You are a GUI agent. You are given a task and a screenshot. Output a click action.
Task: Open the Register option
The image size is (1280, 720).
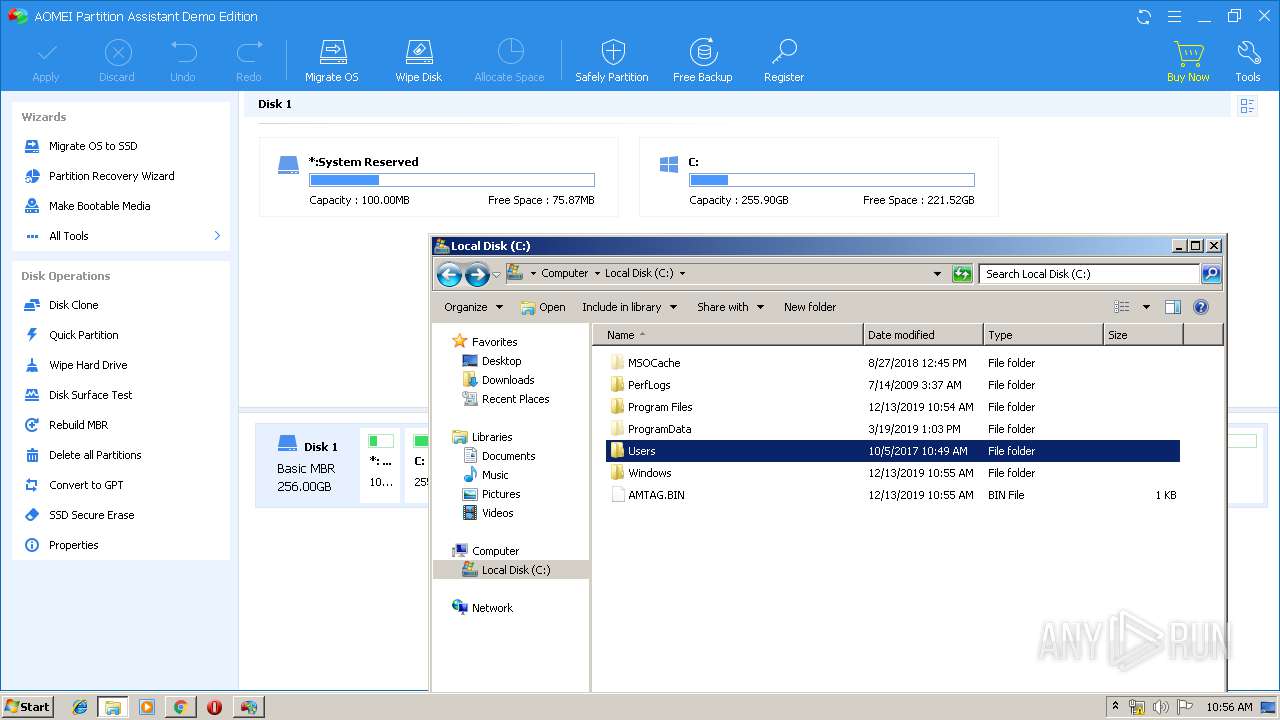coord(784,61)
